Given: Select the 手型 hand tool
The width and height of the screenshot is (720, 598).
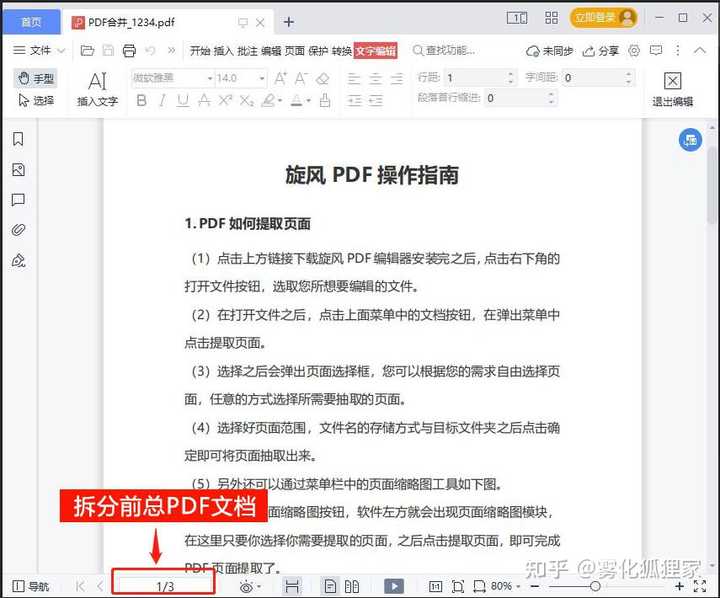Looking at the screenshot, I should tap(36, 79).
